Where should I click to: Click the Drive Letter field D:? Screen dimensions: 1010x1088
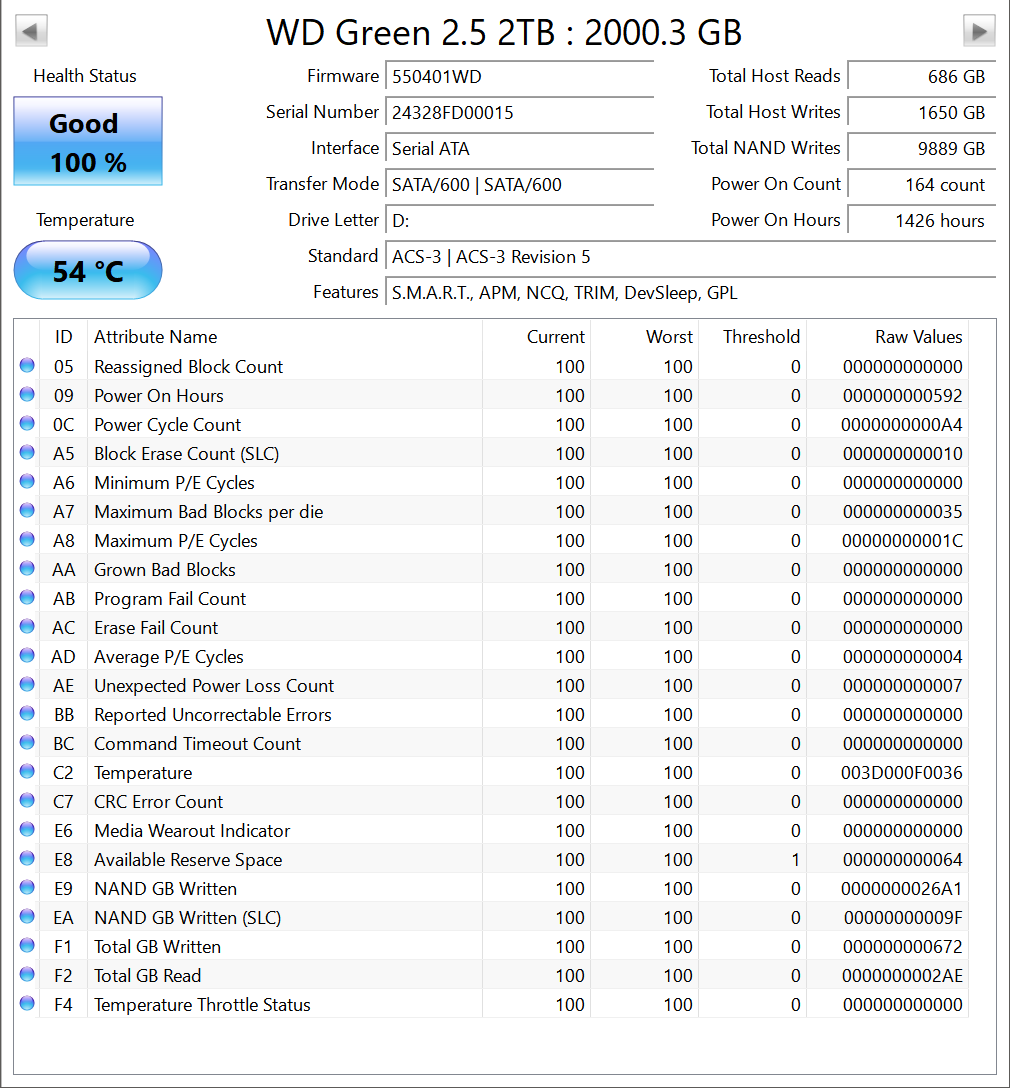tap(520, 221)
